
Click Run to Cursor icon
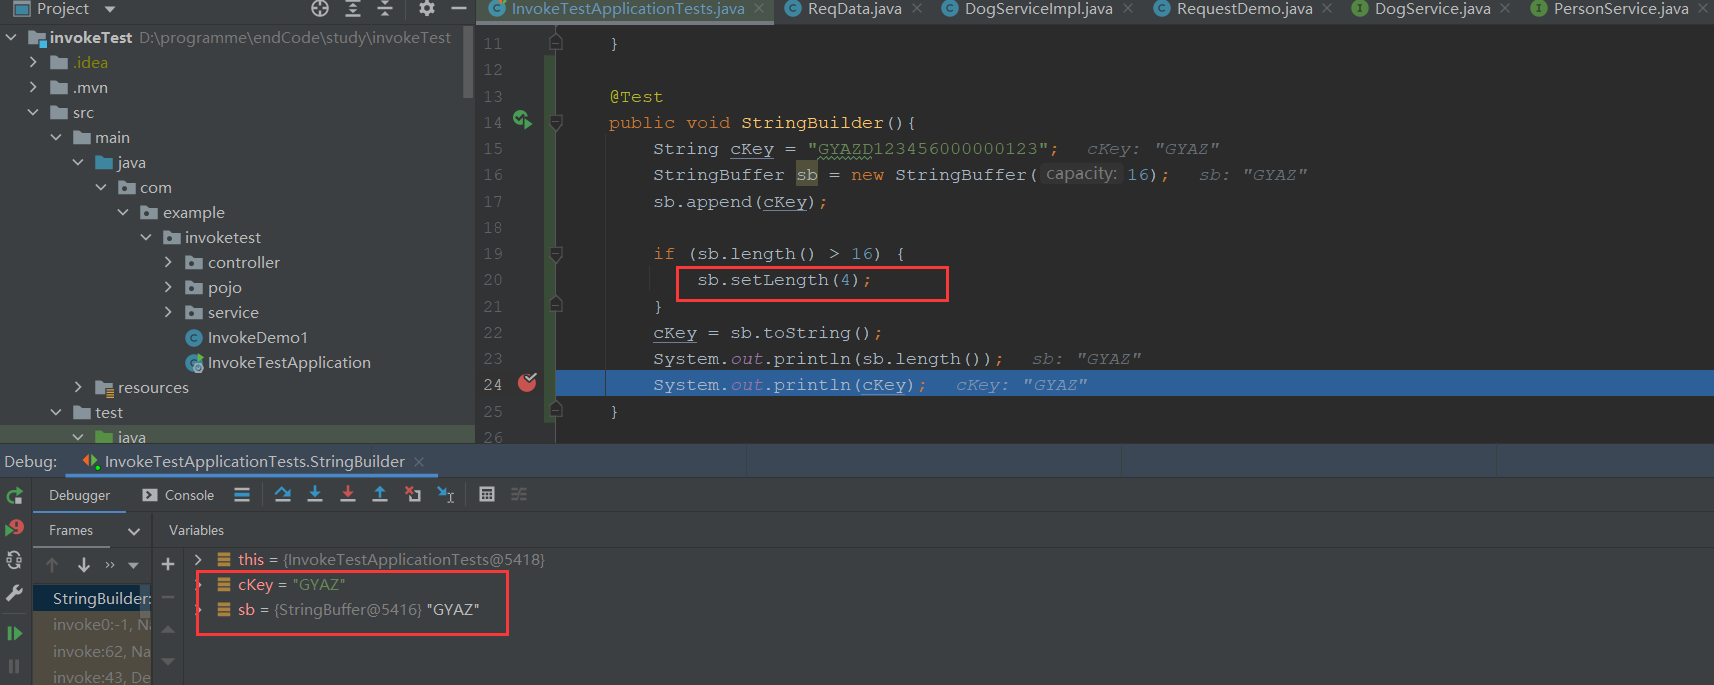coord(446,494)
